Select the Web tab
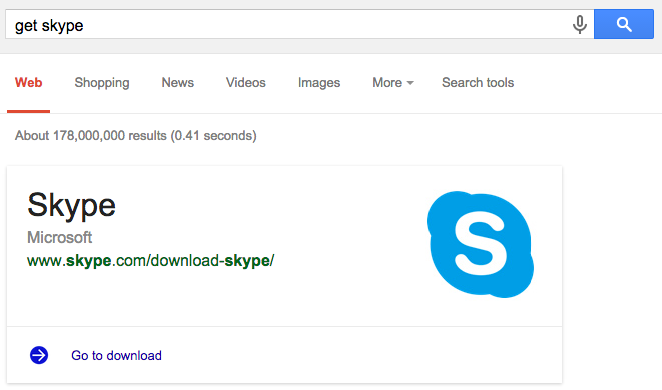The width and height of the screenshot is (662, 390). pos(28,82)
